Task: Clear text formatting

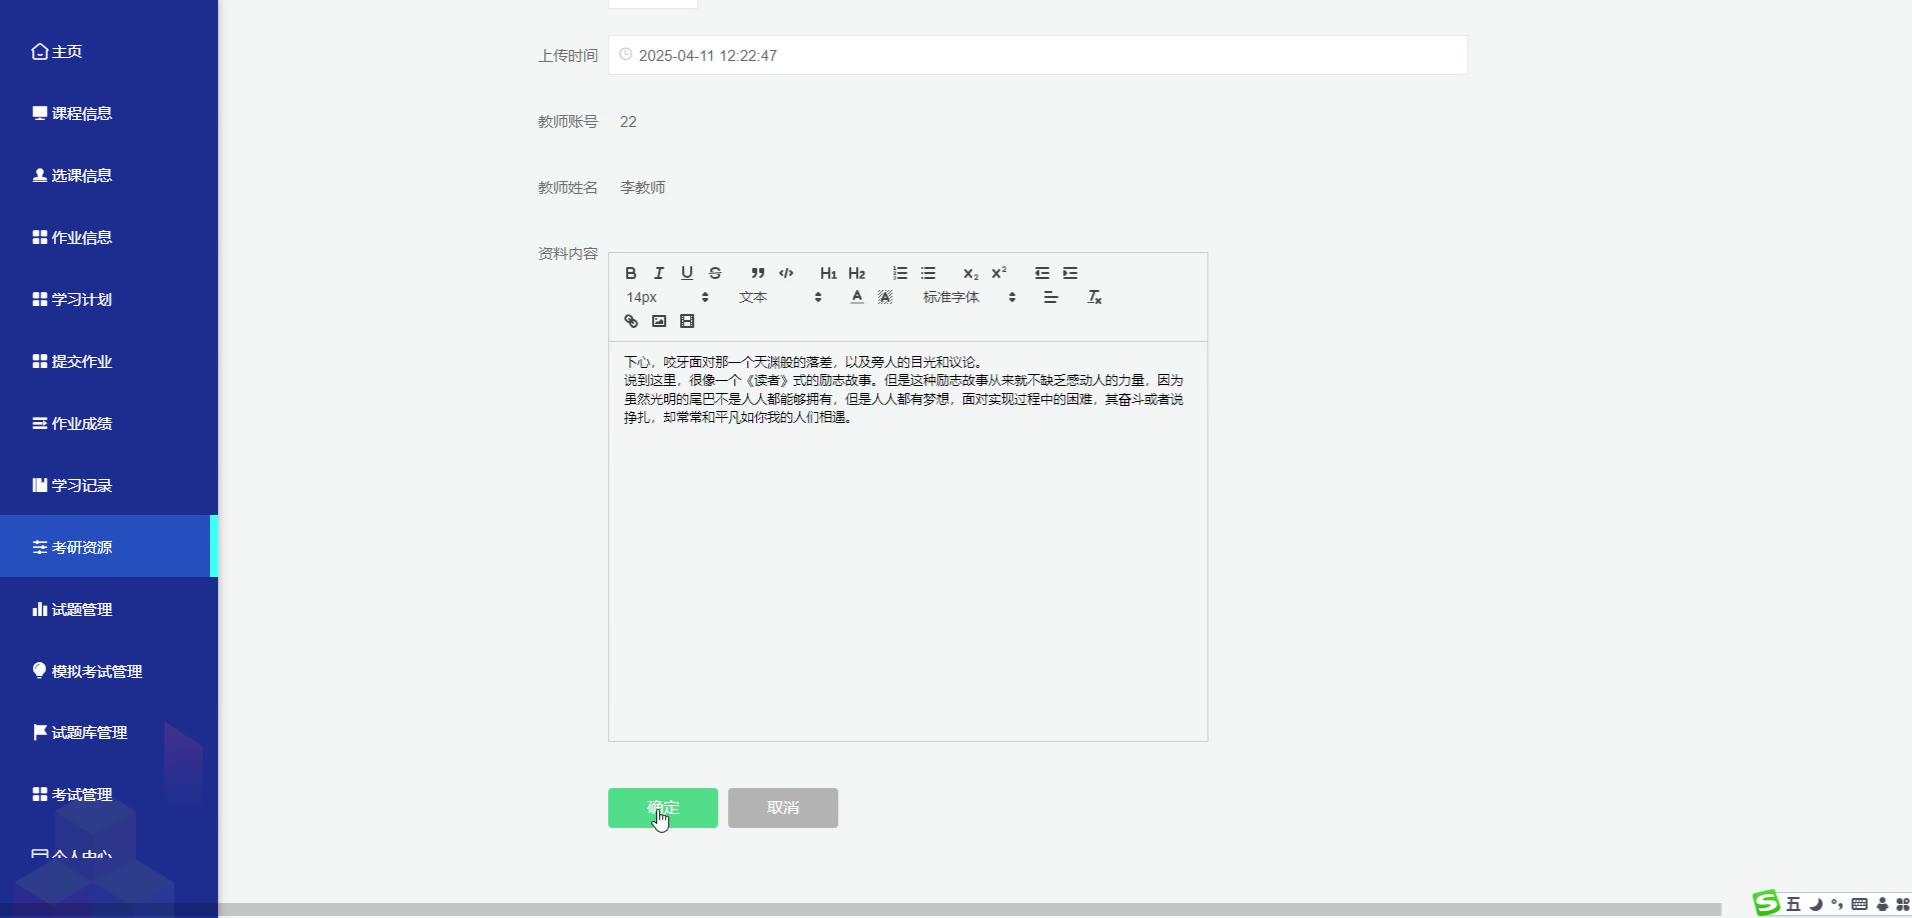Action: click(x=1094, y=297)
